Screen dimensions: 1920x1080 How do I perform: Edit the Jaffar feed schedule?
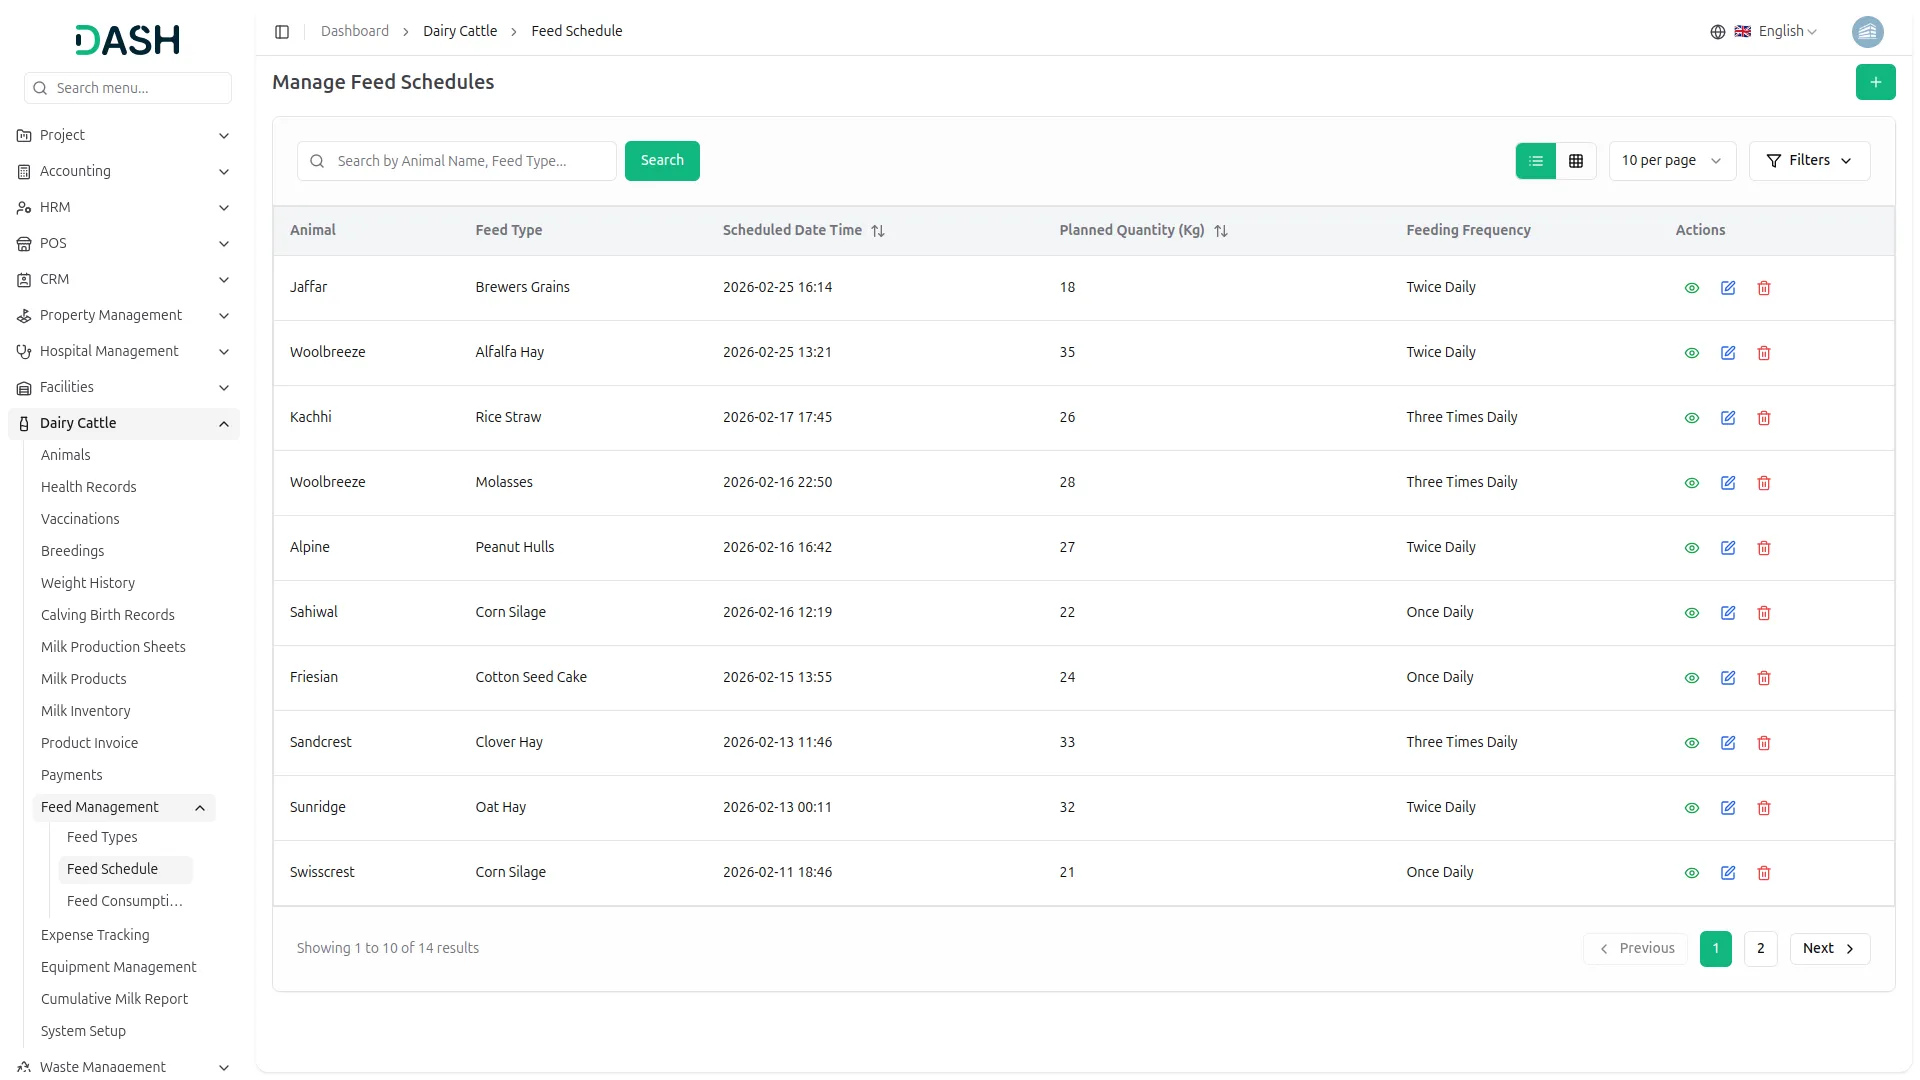pos(1727,288)
